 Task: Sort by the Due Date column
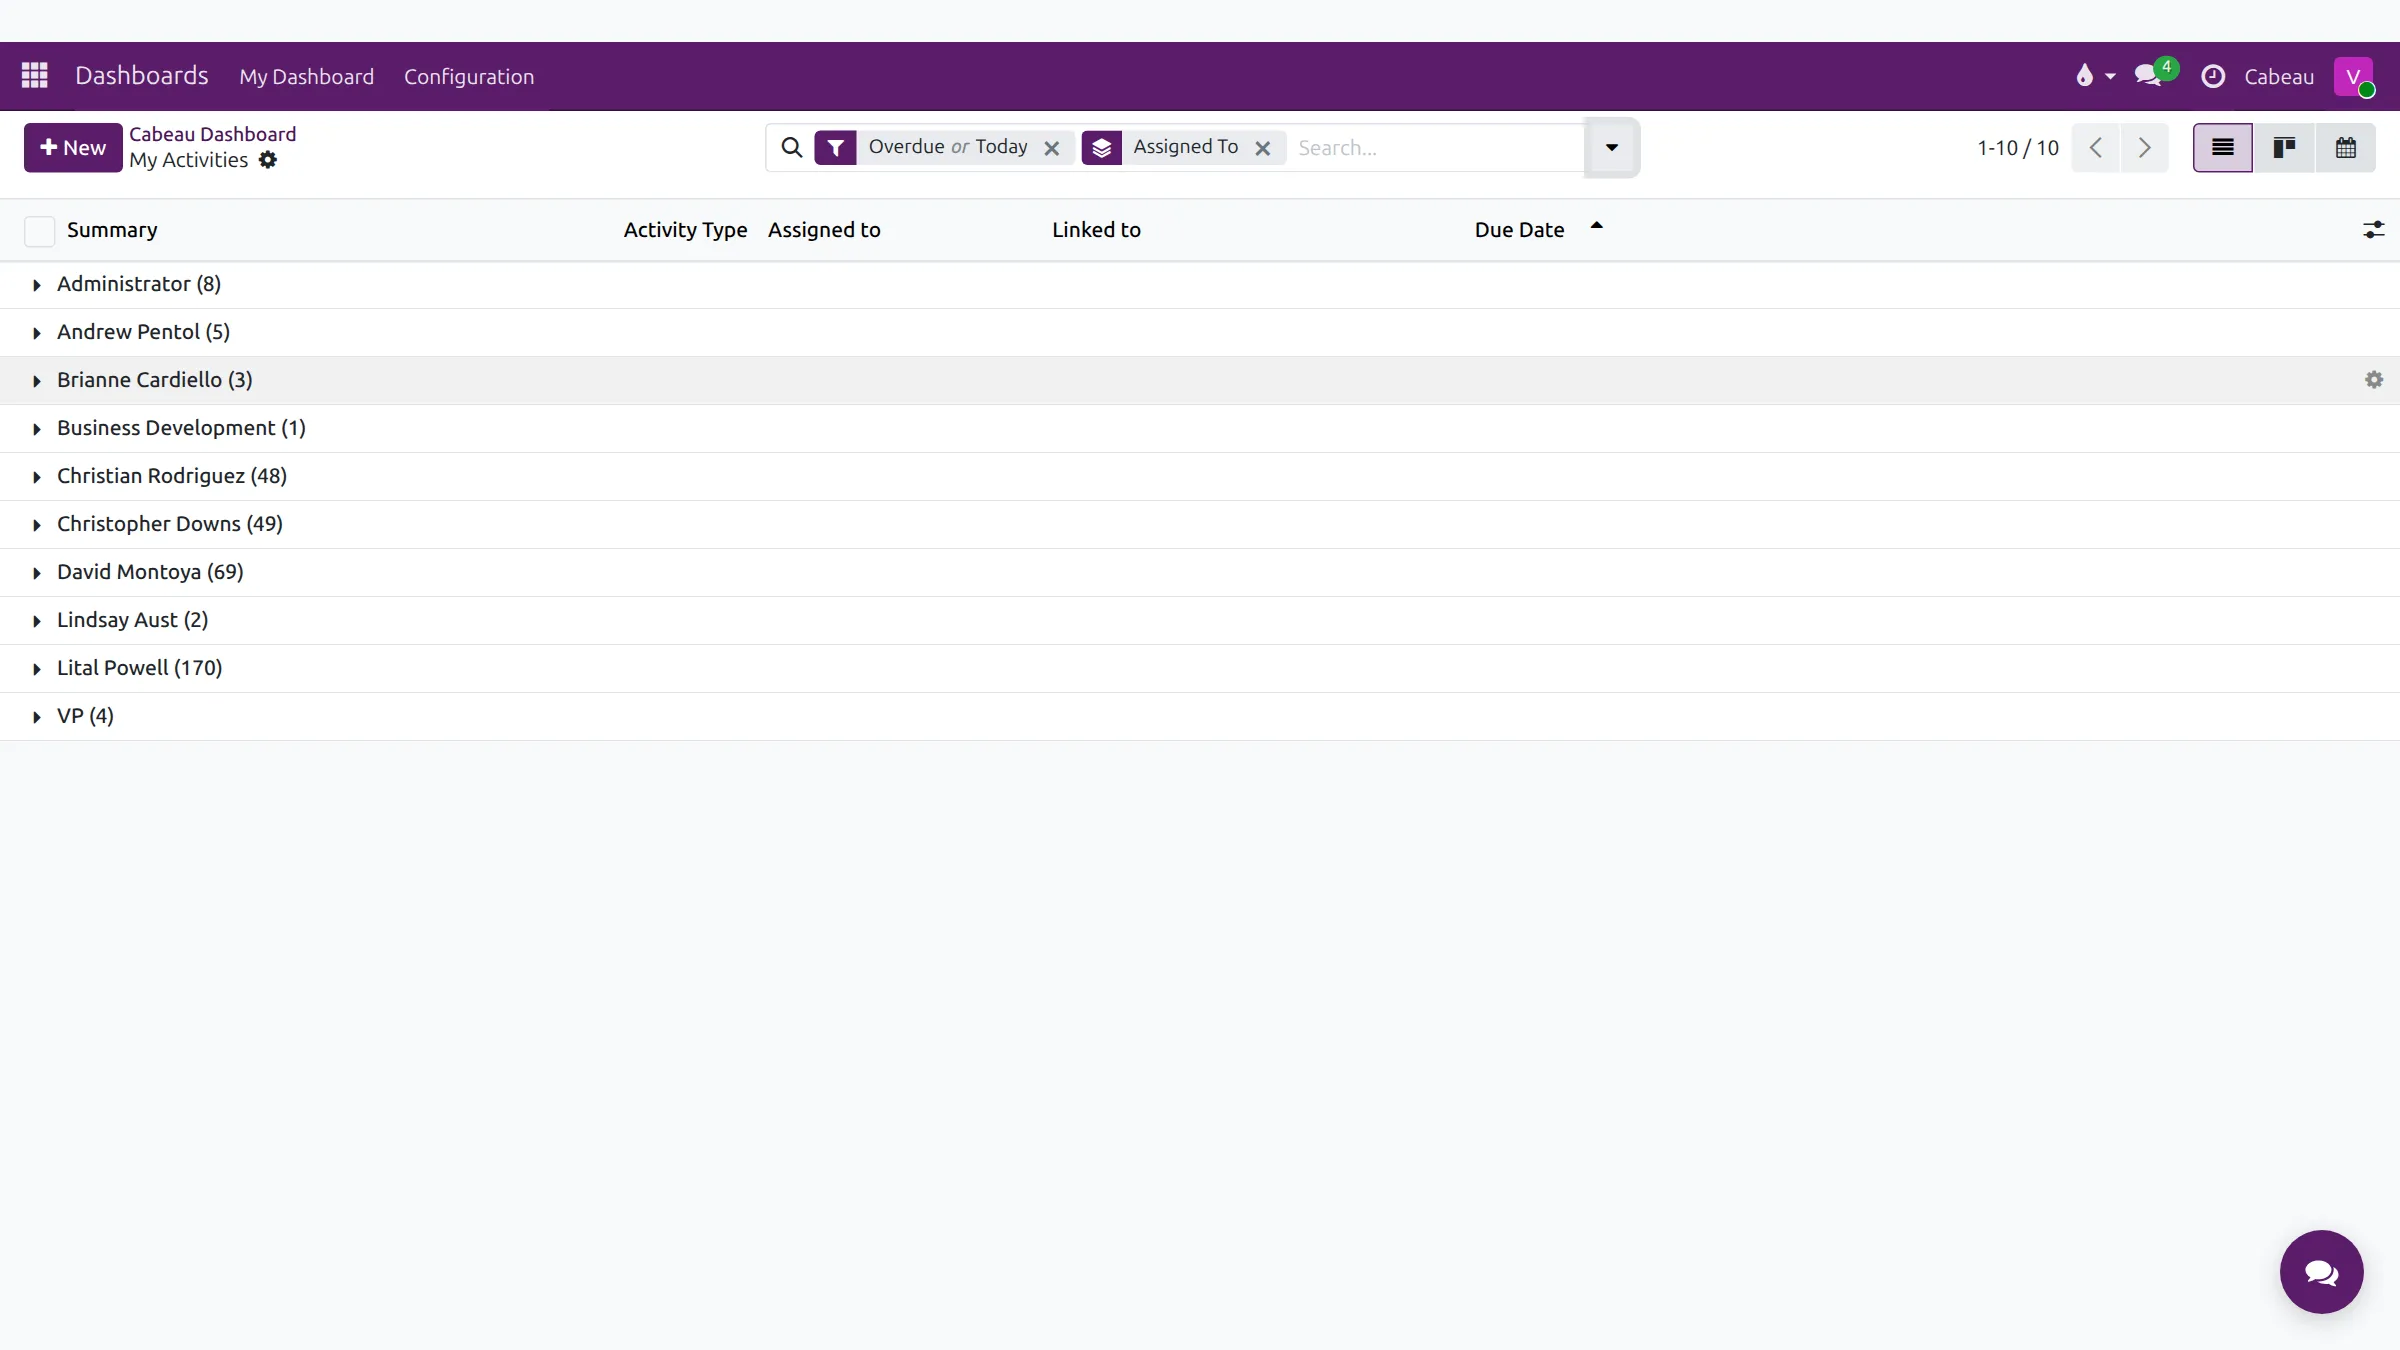tap(1519, 230)
